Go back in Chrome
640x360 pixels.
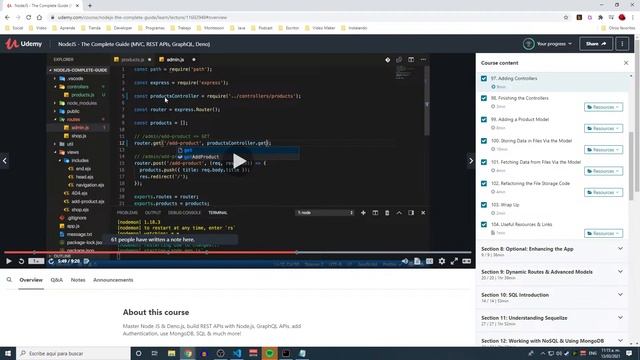click(x=7, y=18)
